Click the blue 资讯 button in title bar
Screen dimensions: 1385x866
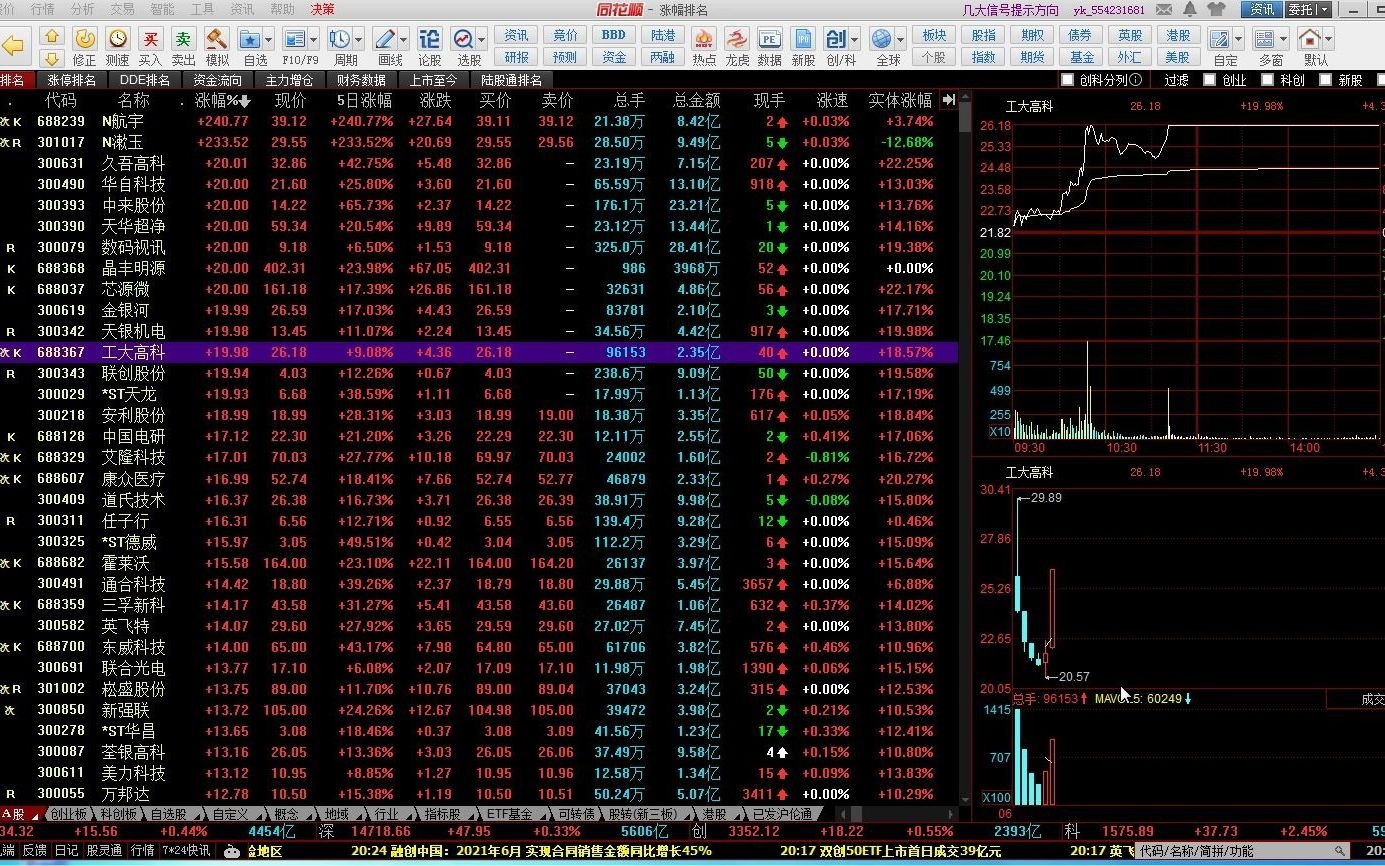pos(1262,9)
